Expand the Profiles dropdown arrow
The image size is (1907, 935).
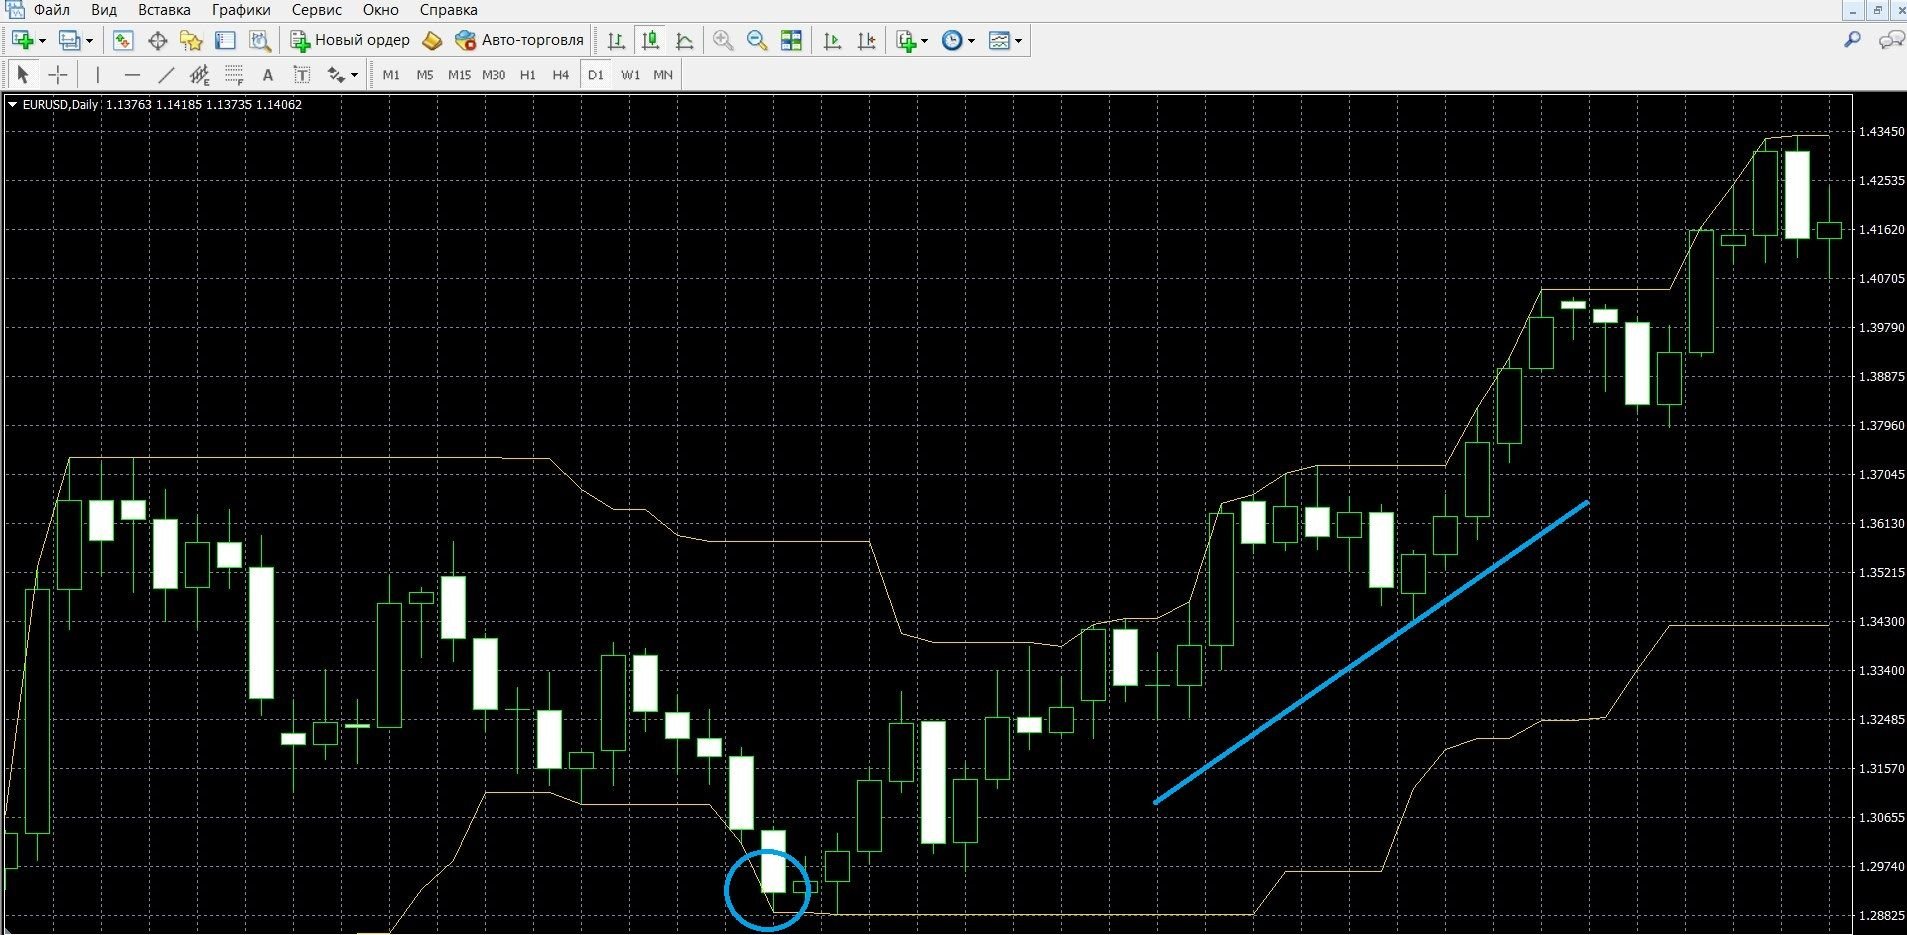89,41
